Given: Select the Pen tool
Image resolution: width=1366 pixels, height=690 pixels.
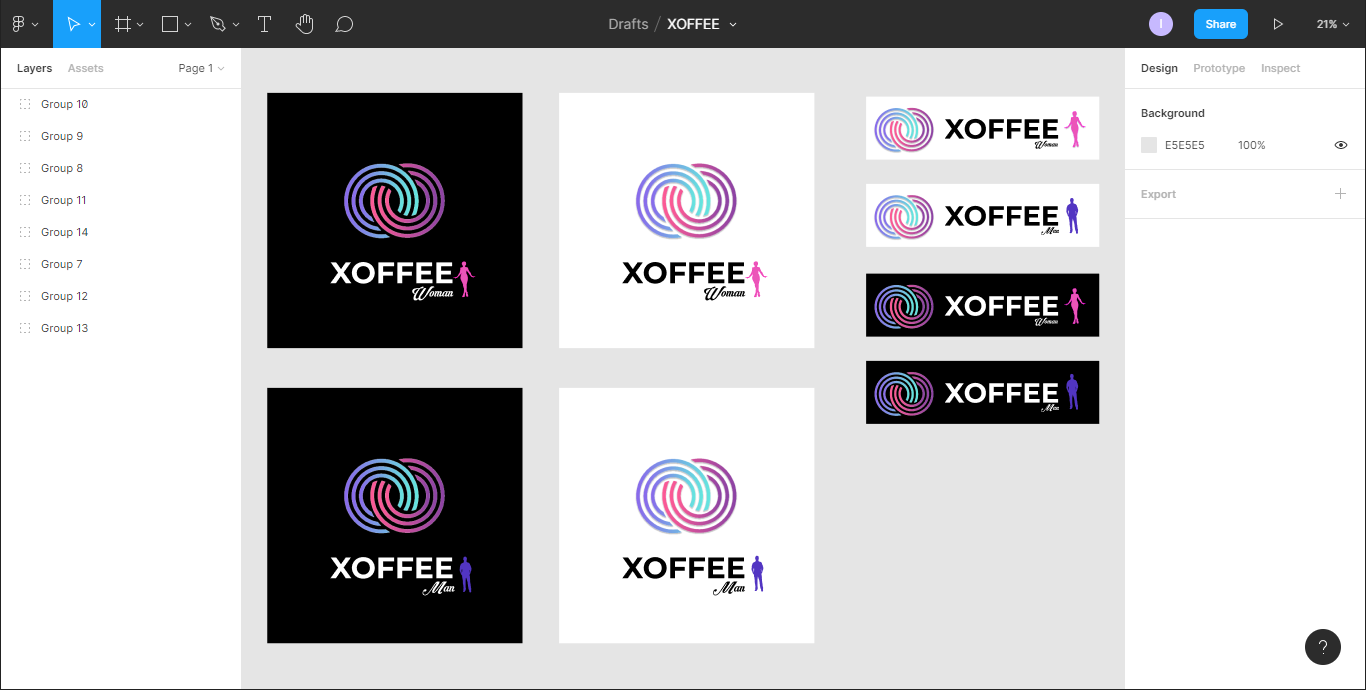Looking at the screenshot, I should [x=218, y=24].
